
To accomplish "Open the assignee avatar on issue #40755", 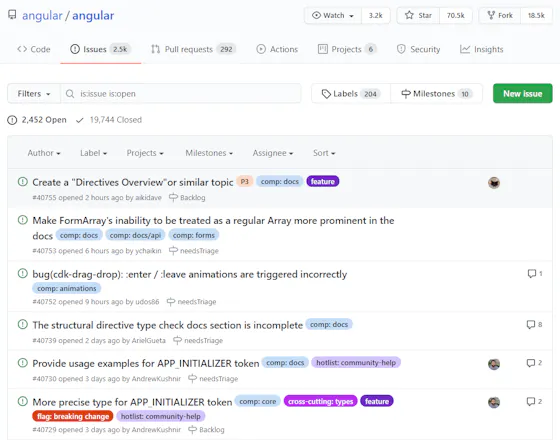I will coord(494,182).
